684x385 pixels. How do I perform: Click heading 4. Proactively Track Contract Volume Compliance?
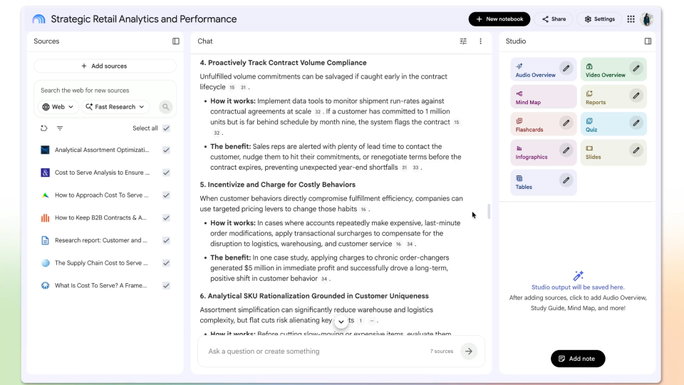click(x=283, y=62)
